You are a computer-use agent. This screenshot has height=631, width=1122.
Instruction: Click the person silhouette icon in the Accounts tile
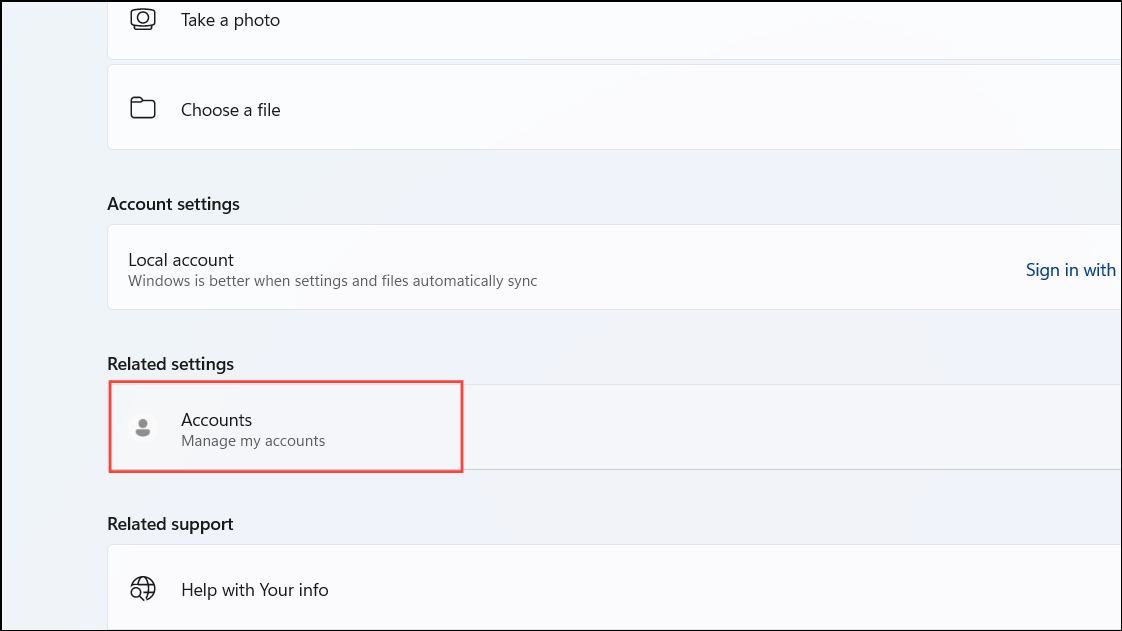point(143,427)
